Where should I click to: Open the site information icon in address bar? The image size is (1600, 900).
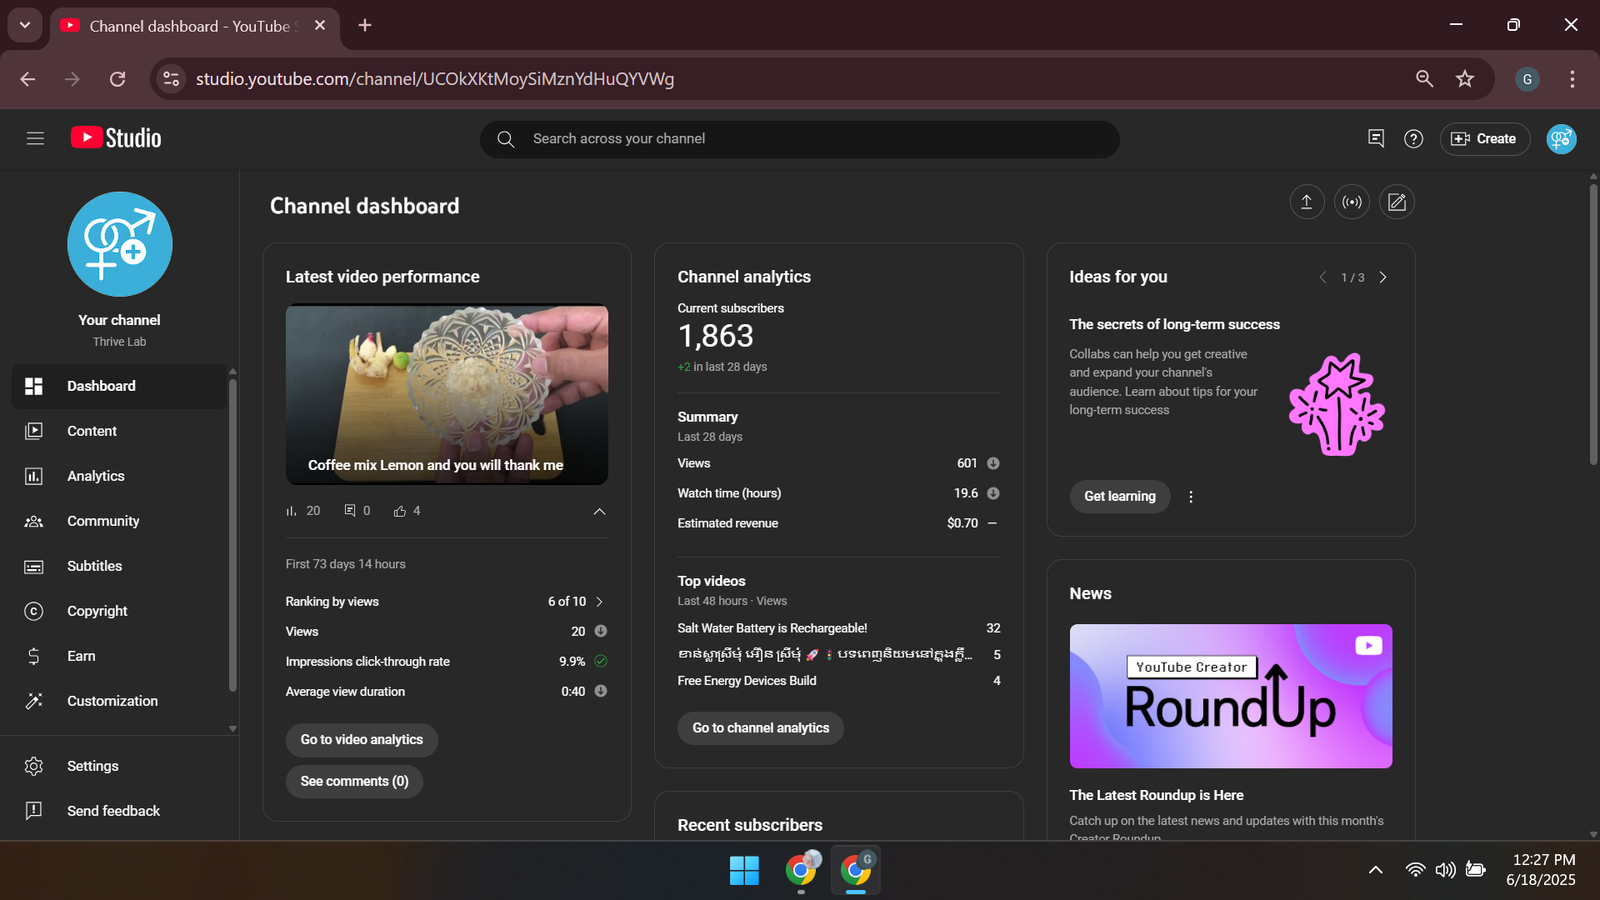[172, 79]
